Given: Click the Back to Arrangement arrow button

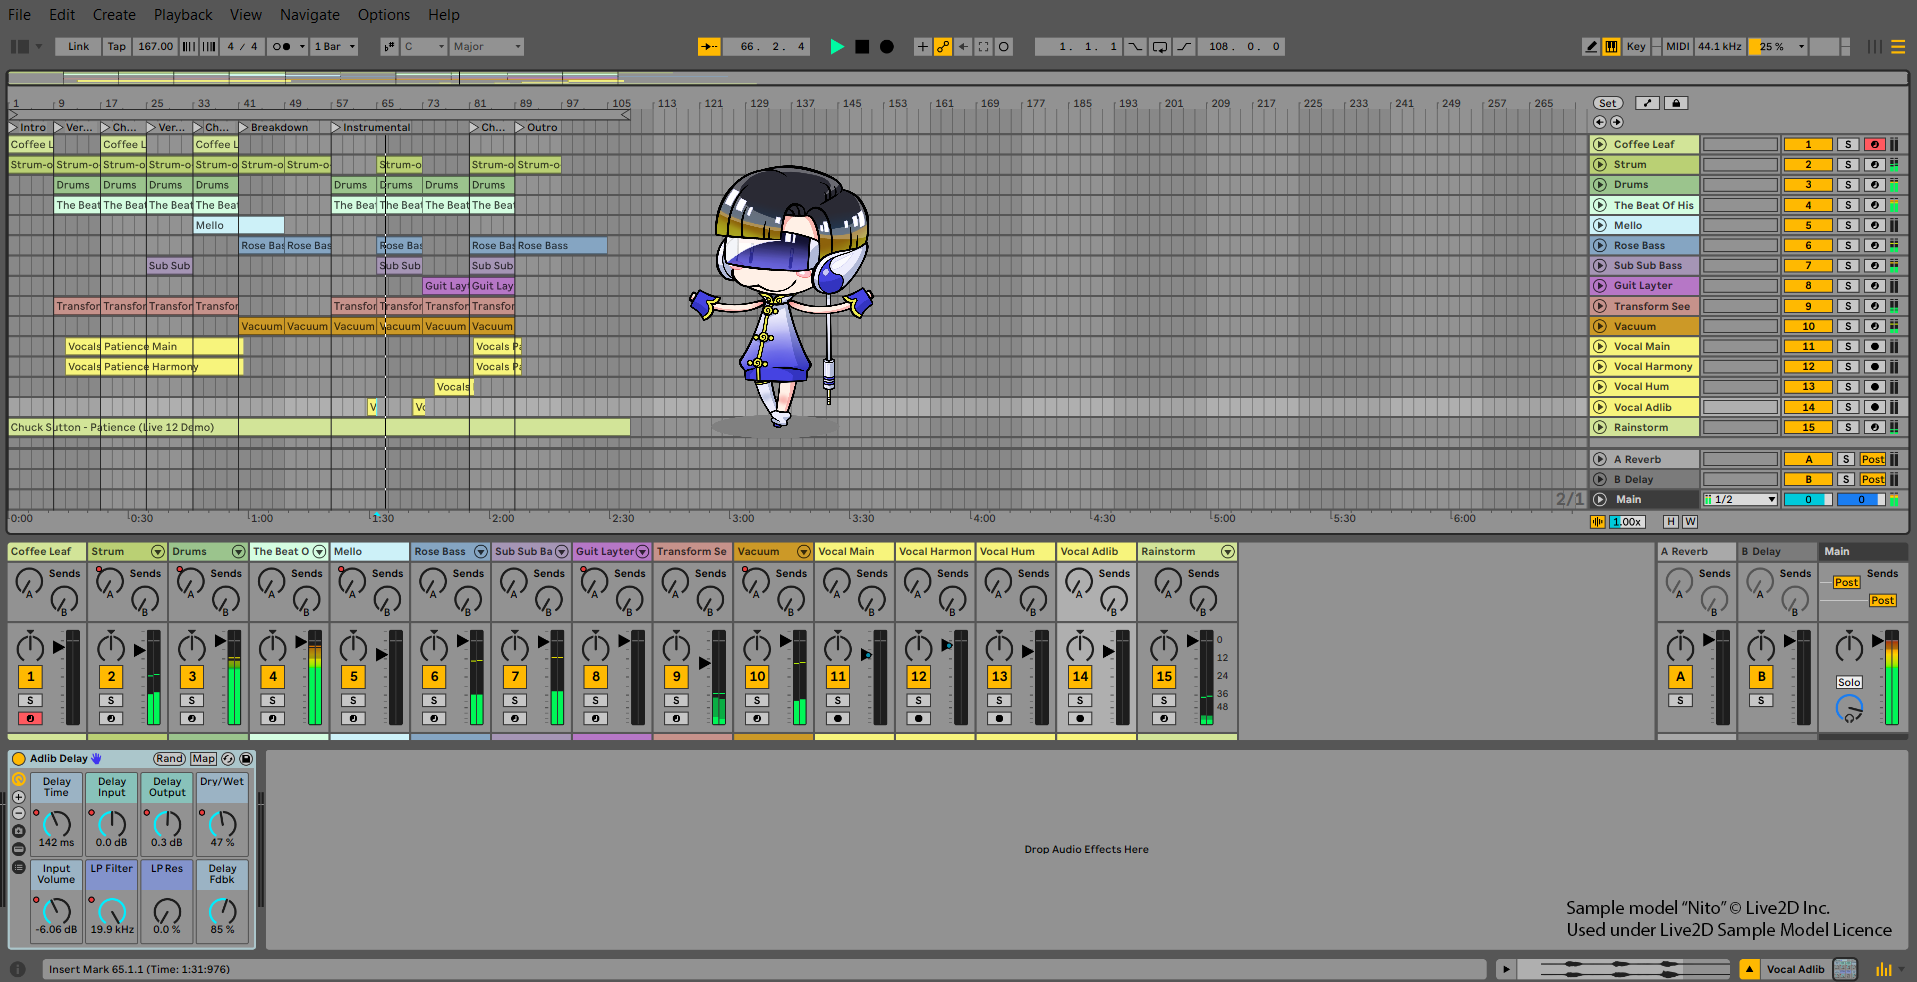Looking at the screenshot, I should (x=963, y=47).
